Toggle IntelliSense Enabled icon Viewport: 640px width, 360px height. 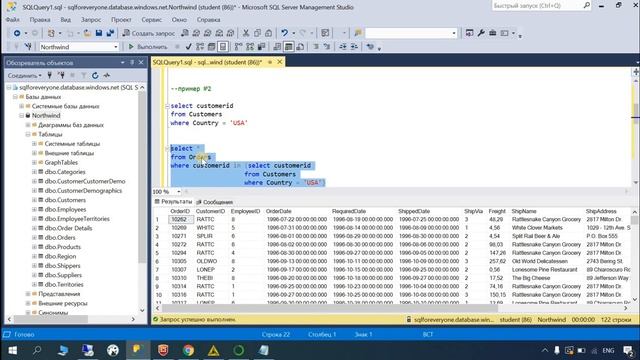(x=223, y=47)
